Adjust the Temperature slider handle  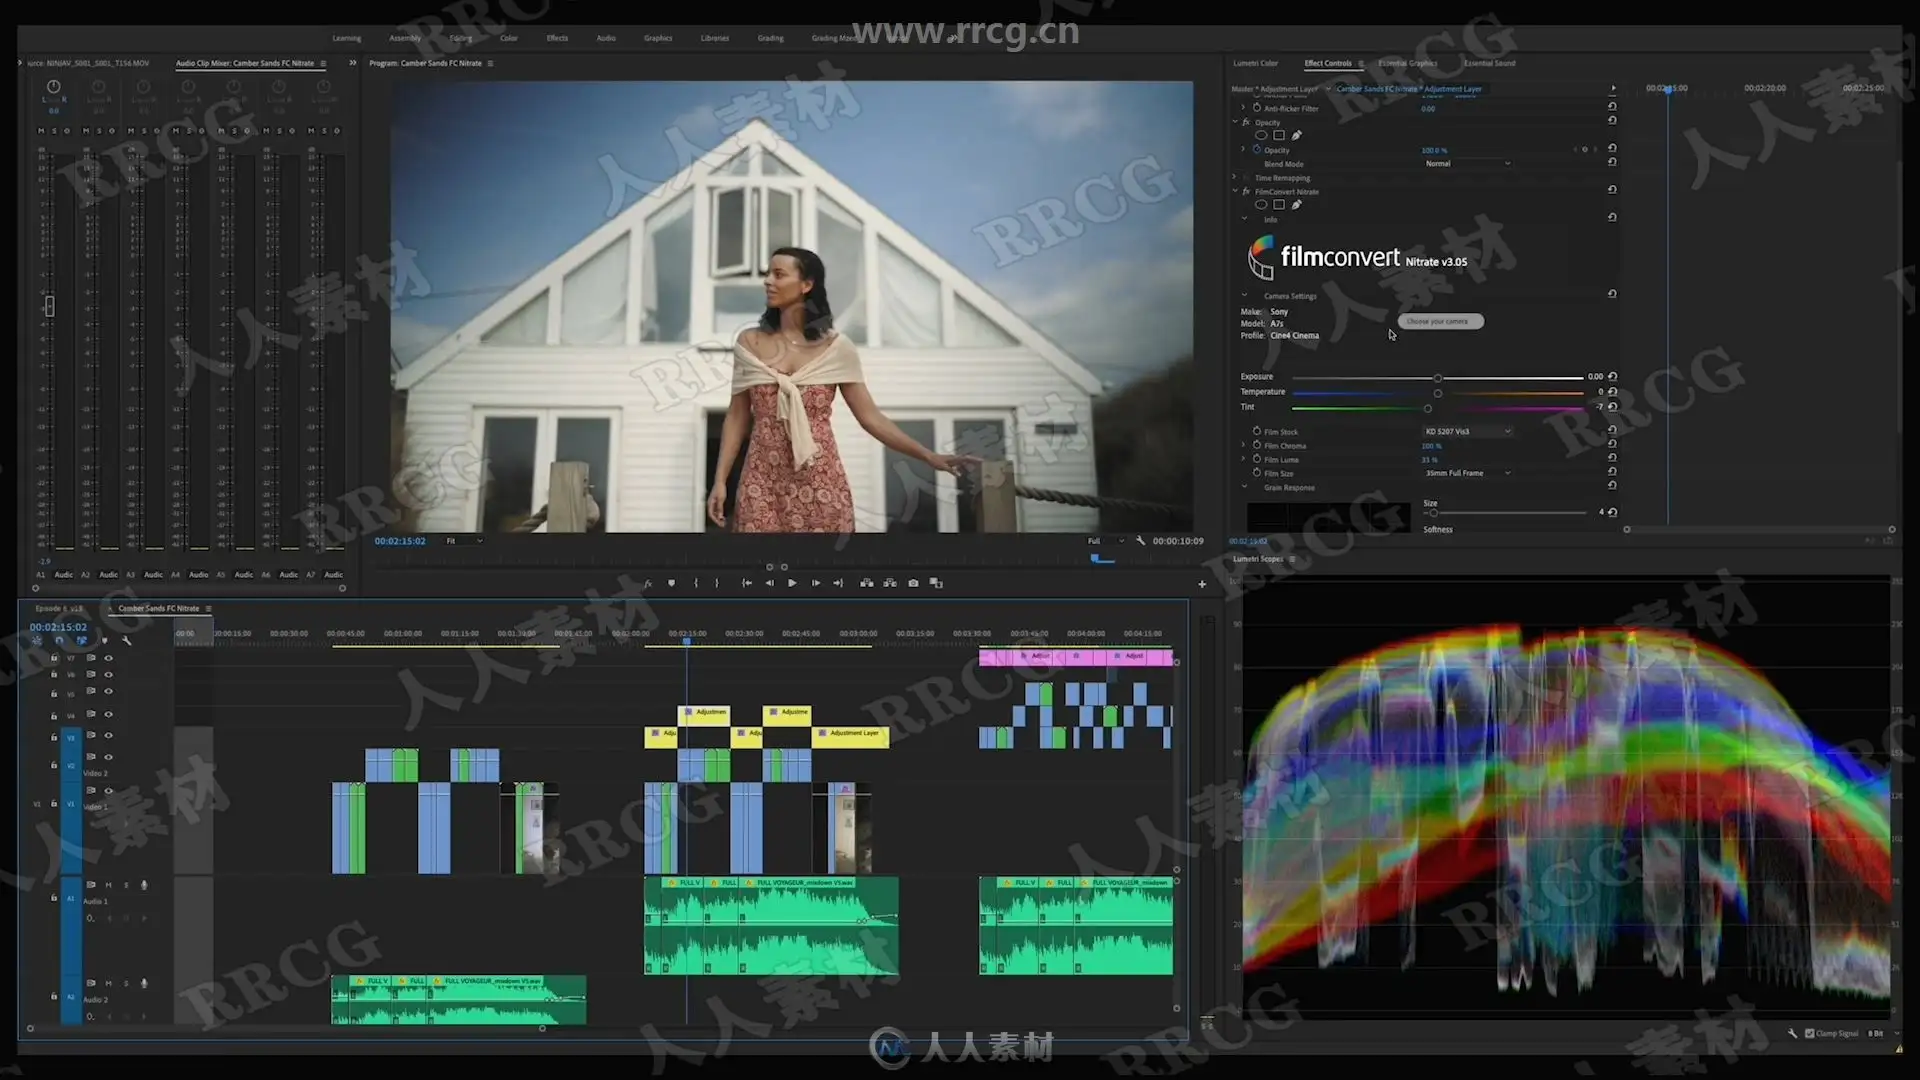click(1438, 393)
